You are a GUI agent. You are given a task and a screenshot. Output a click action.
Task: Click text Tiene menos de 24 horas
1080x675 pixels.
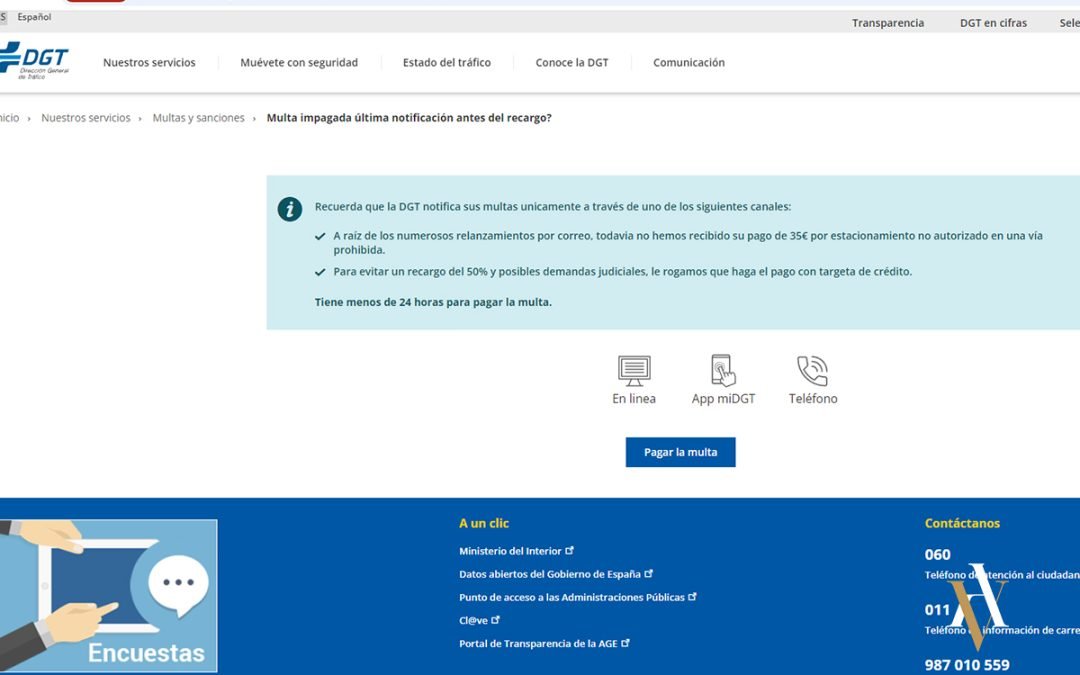point(433,302)
